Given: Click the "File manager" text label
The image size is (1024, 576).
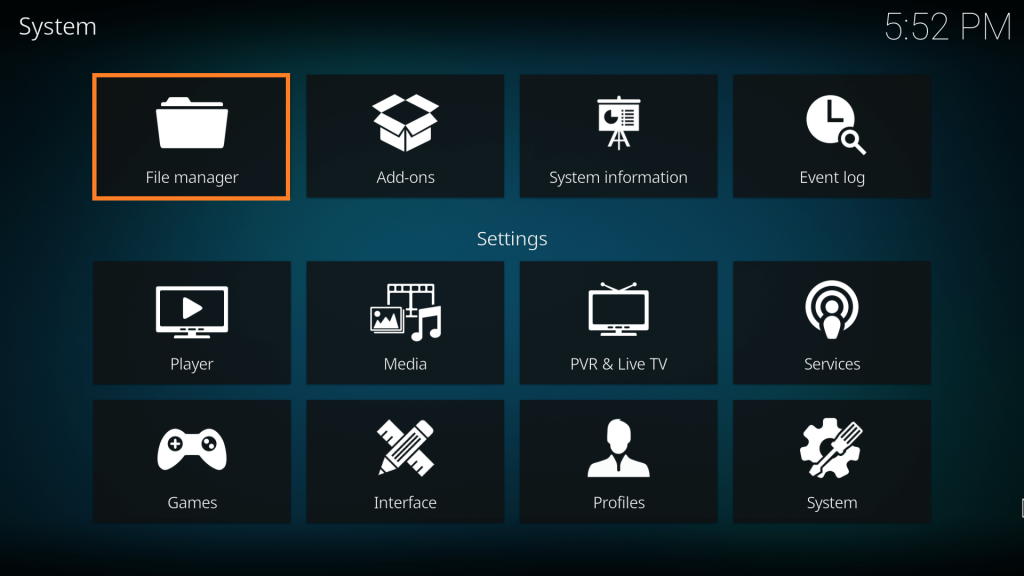Looking at the screenshot, I should click(x=191, y=178).
